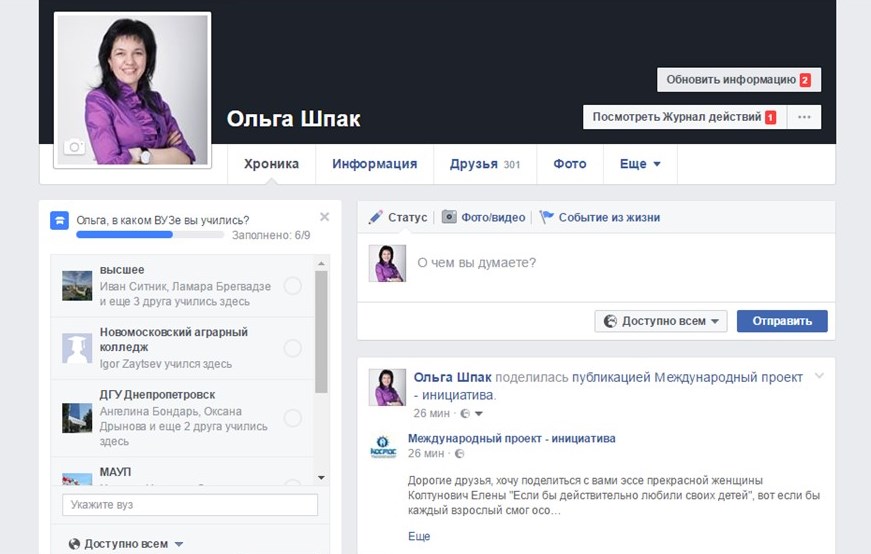871x554 pixels.
Task: Click the globe icon beside the shared post's 26 мин
Action: (x=459, y=453)
